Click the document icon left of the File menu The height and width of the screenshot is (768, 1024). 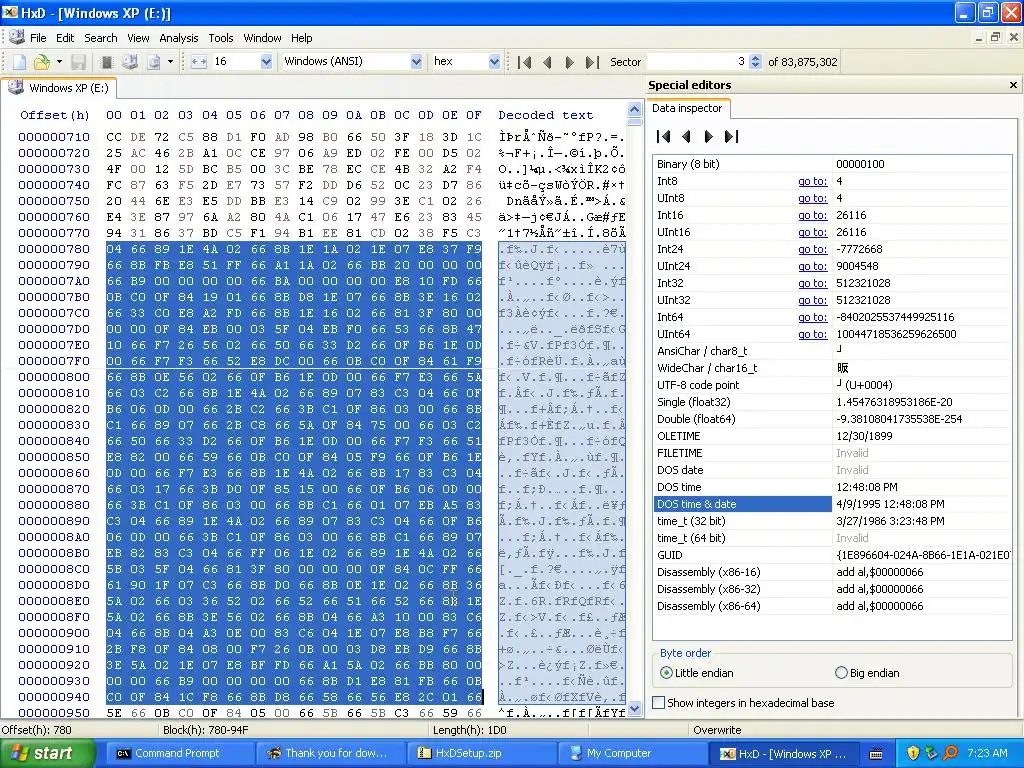coord(17,37)
